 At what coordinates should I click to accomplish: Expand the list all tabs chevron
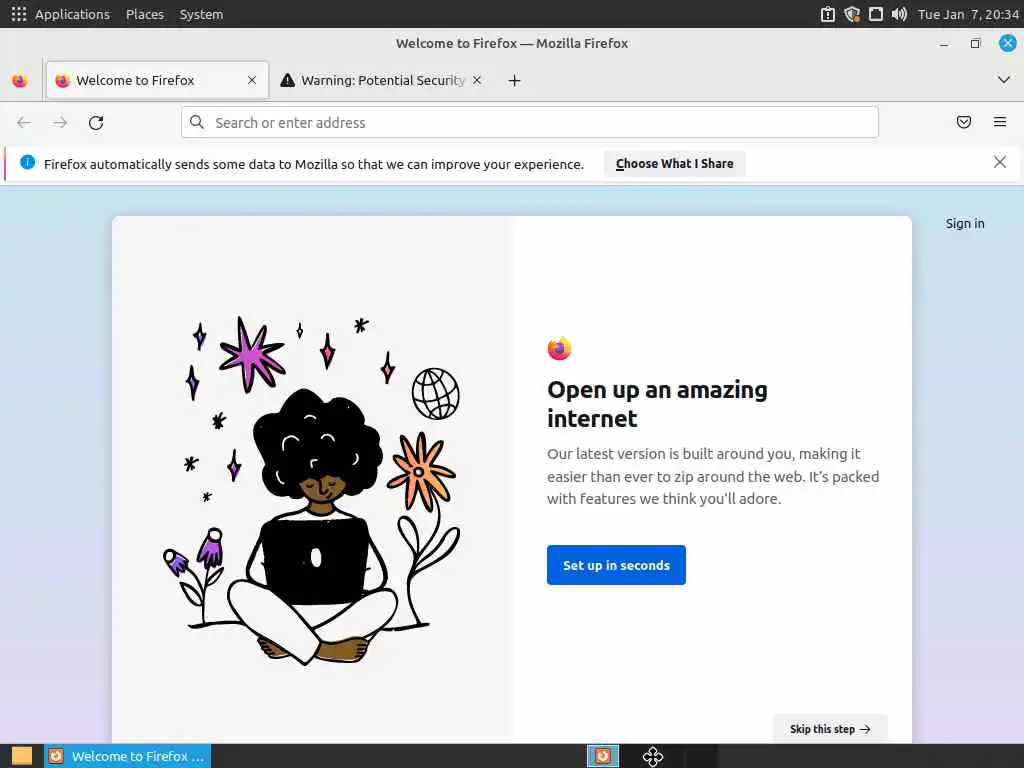(1004, 80)
